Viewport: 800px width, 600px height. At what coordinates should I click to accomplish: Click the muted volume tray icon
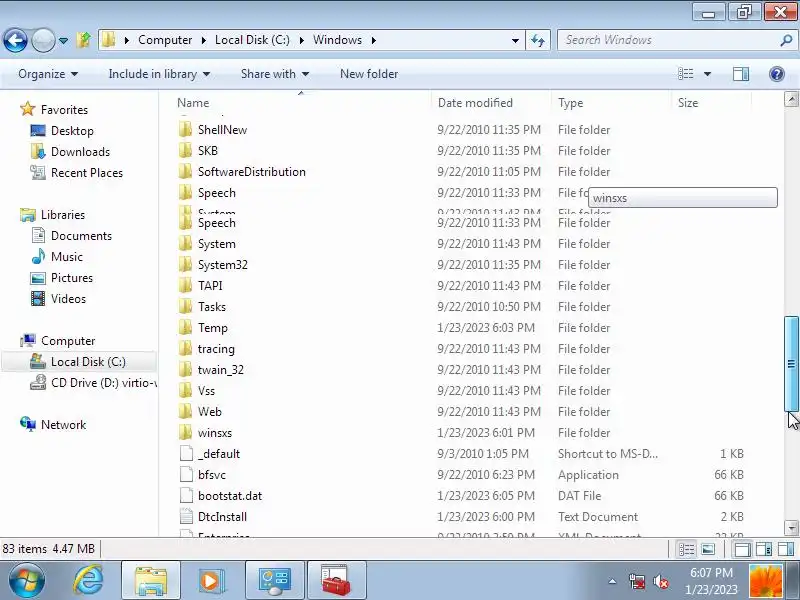(x=661, y=581)
